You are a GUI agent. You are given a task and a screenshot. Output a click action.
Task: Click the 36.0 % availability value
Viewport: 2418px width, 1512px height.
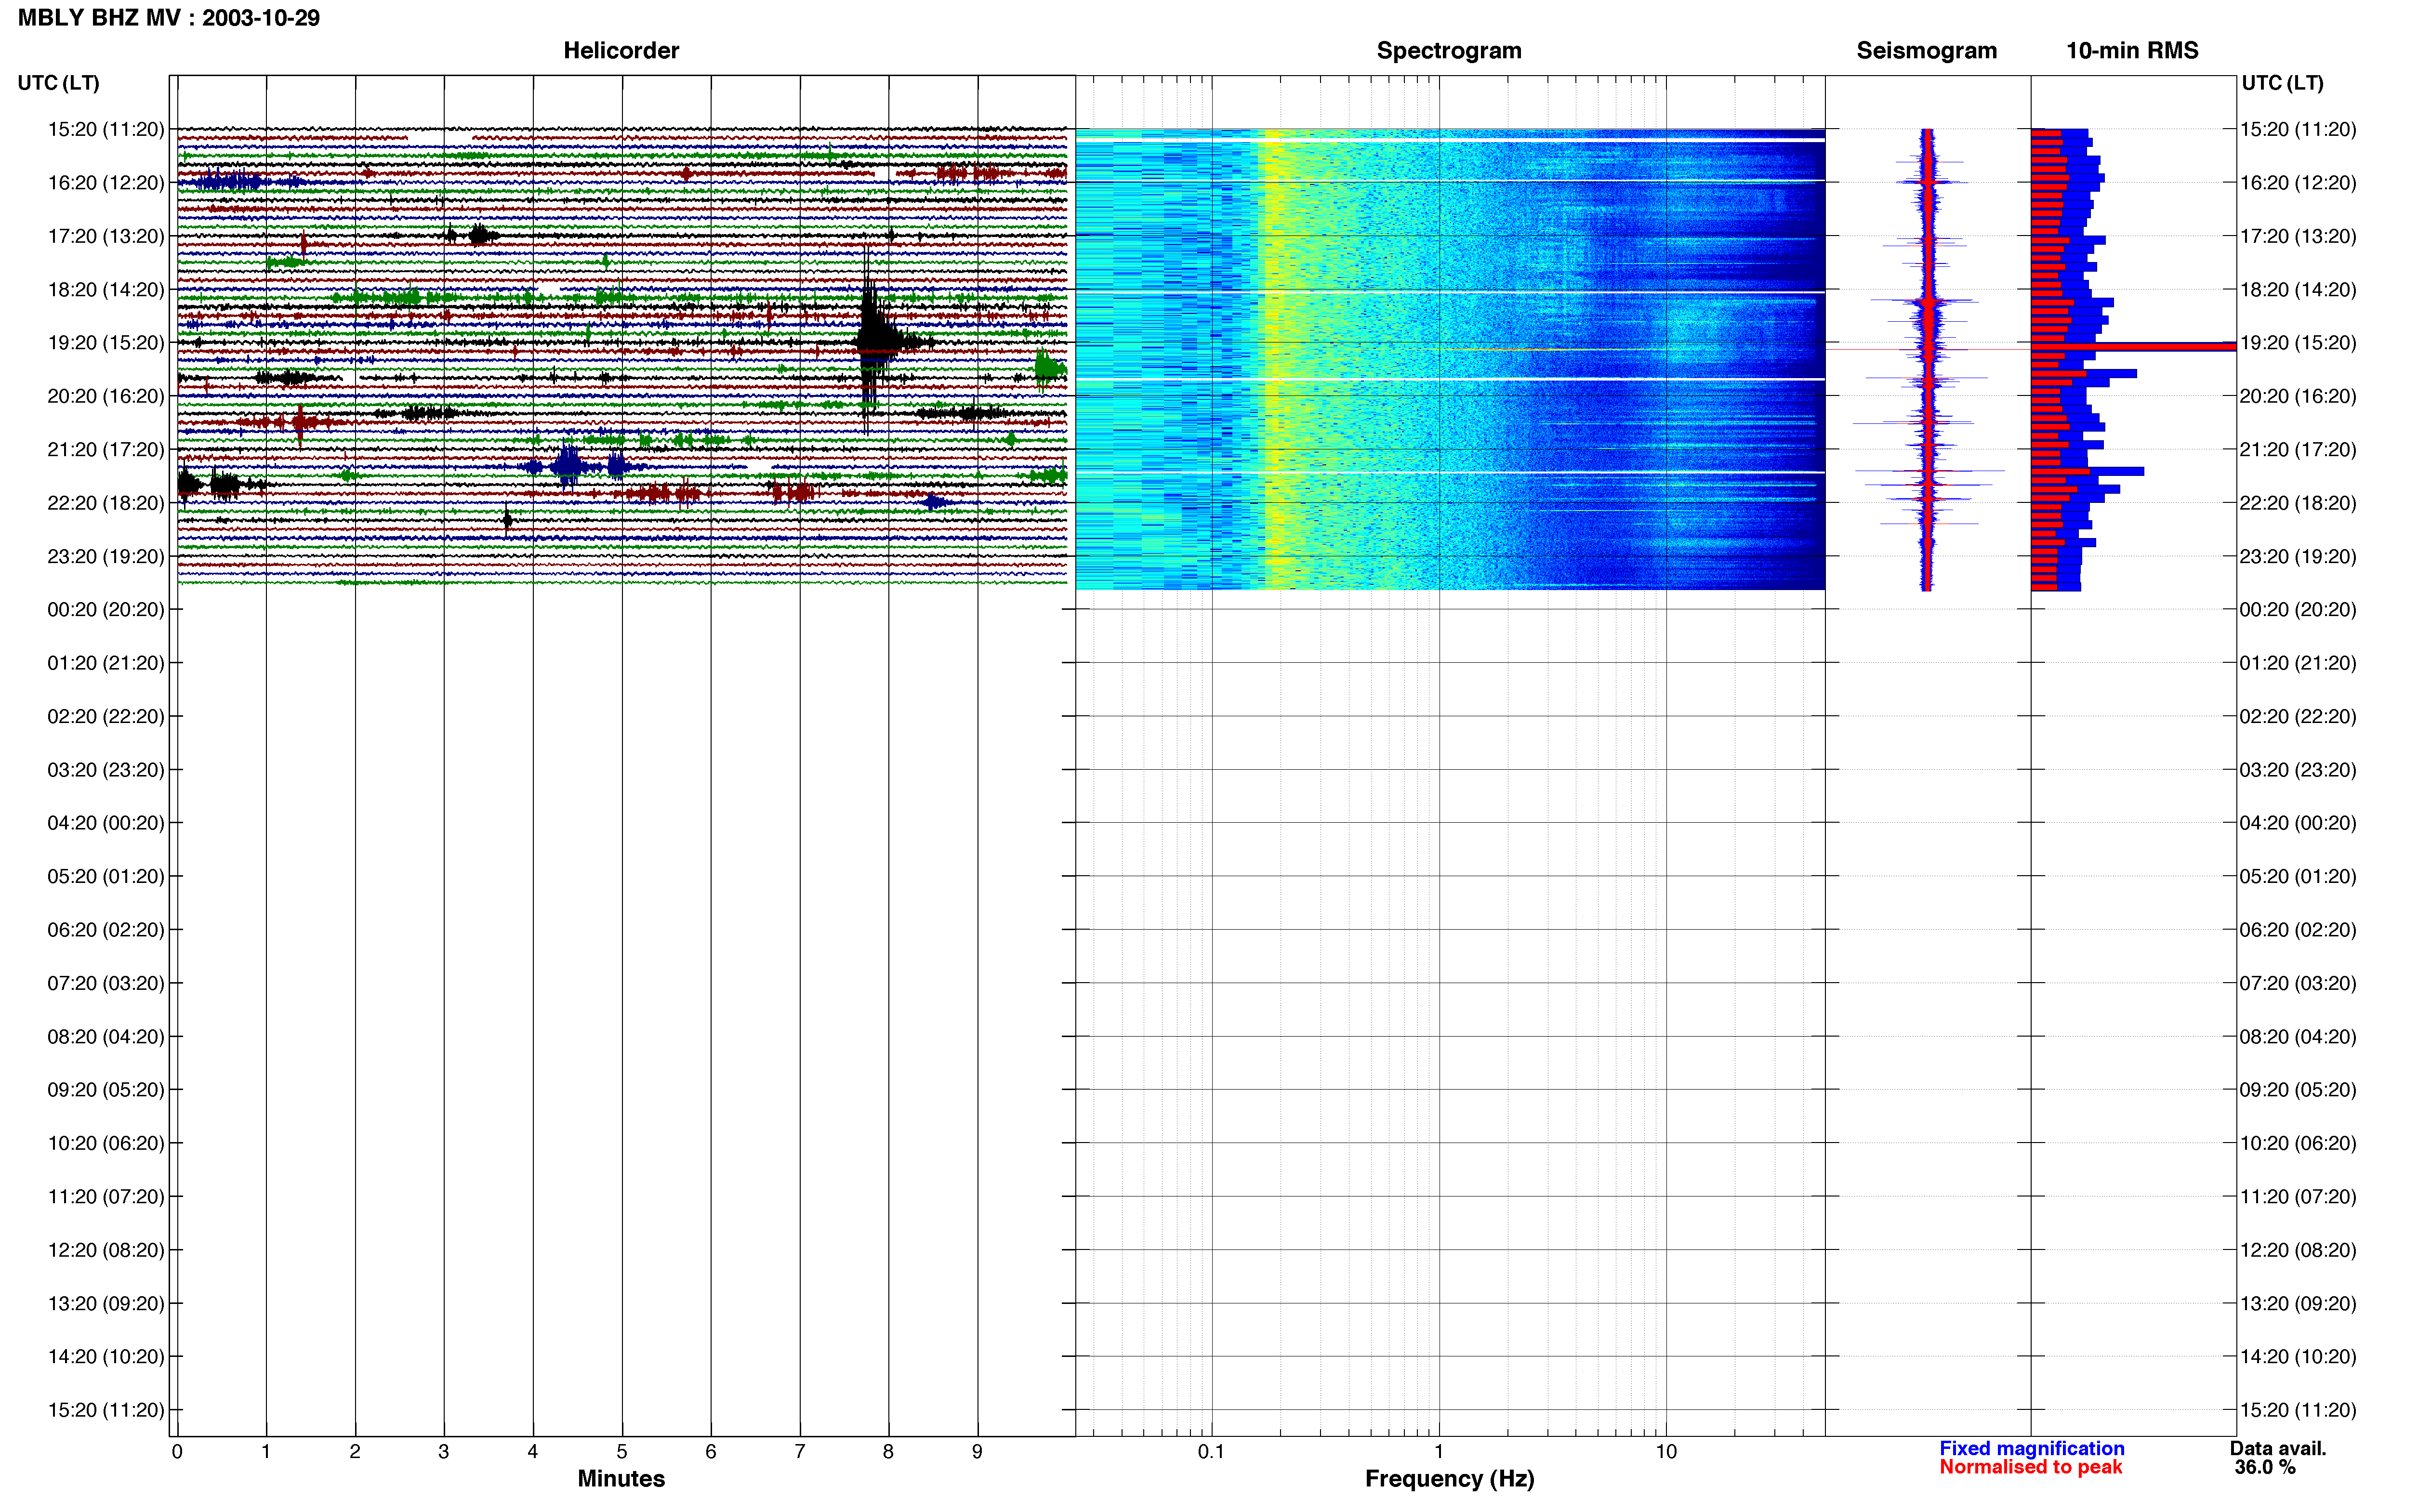coord(2265,1467)
